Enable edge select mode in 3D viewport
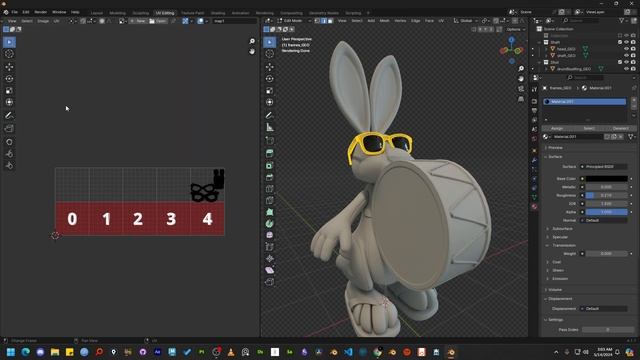Image resolution: width=640 pixels, height=360 pixels. point(324,20)
